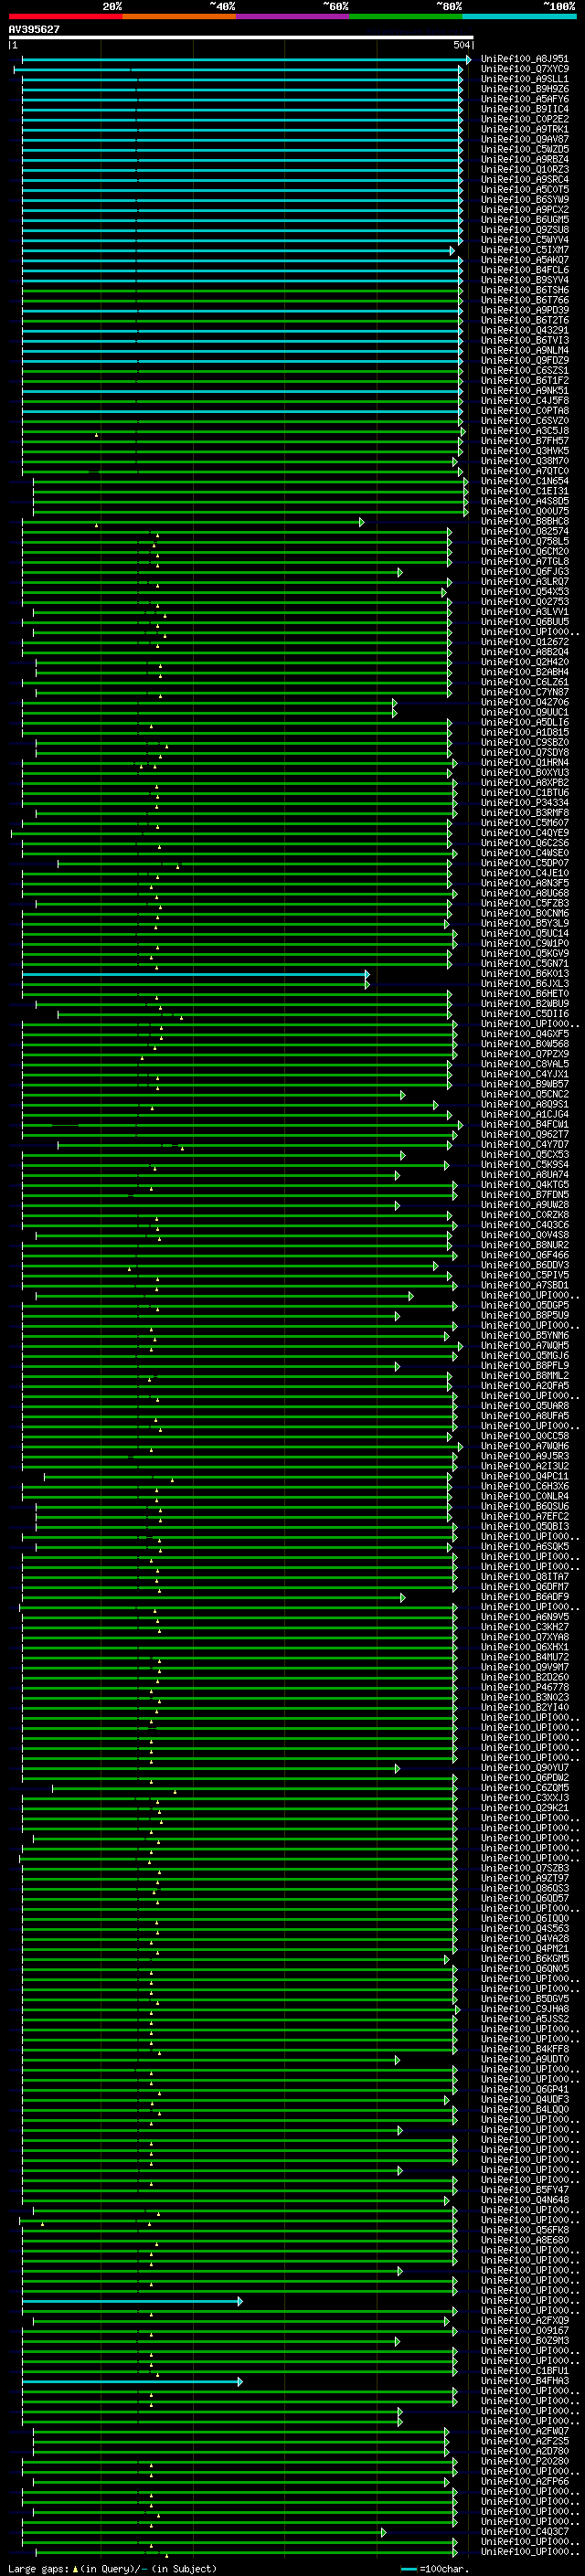The image size is (585, 2576).
Task: Select the UniRef100_Q00U75 label
Action: click(x=524, y=511)
